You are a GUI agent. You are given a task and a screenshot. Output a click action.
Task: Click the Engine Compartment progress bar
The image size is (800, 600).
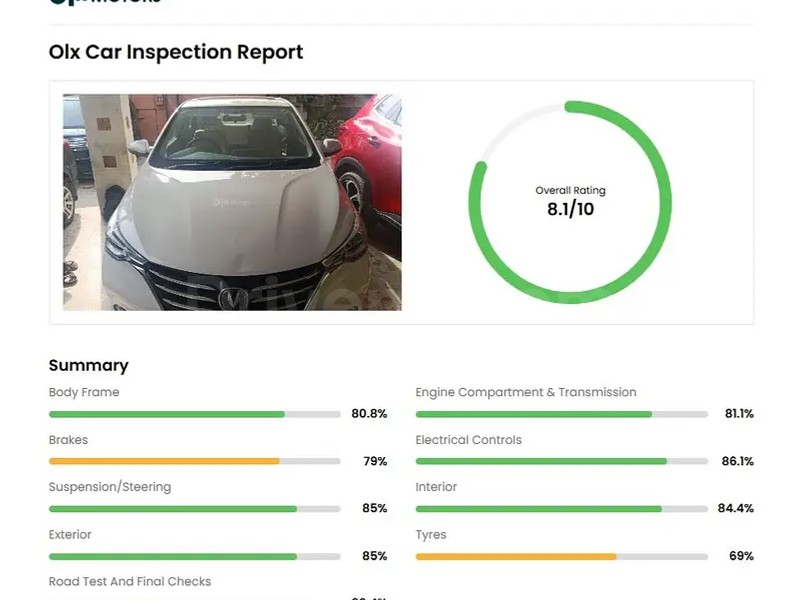click(x=561, y=414)
